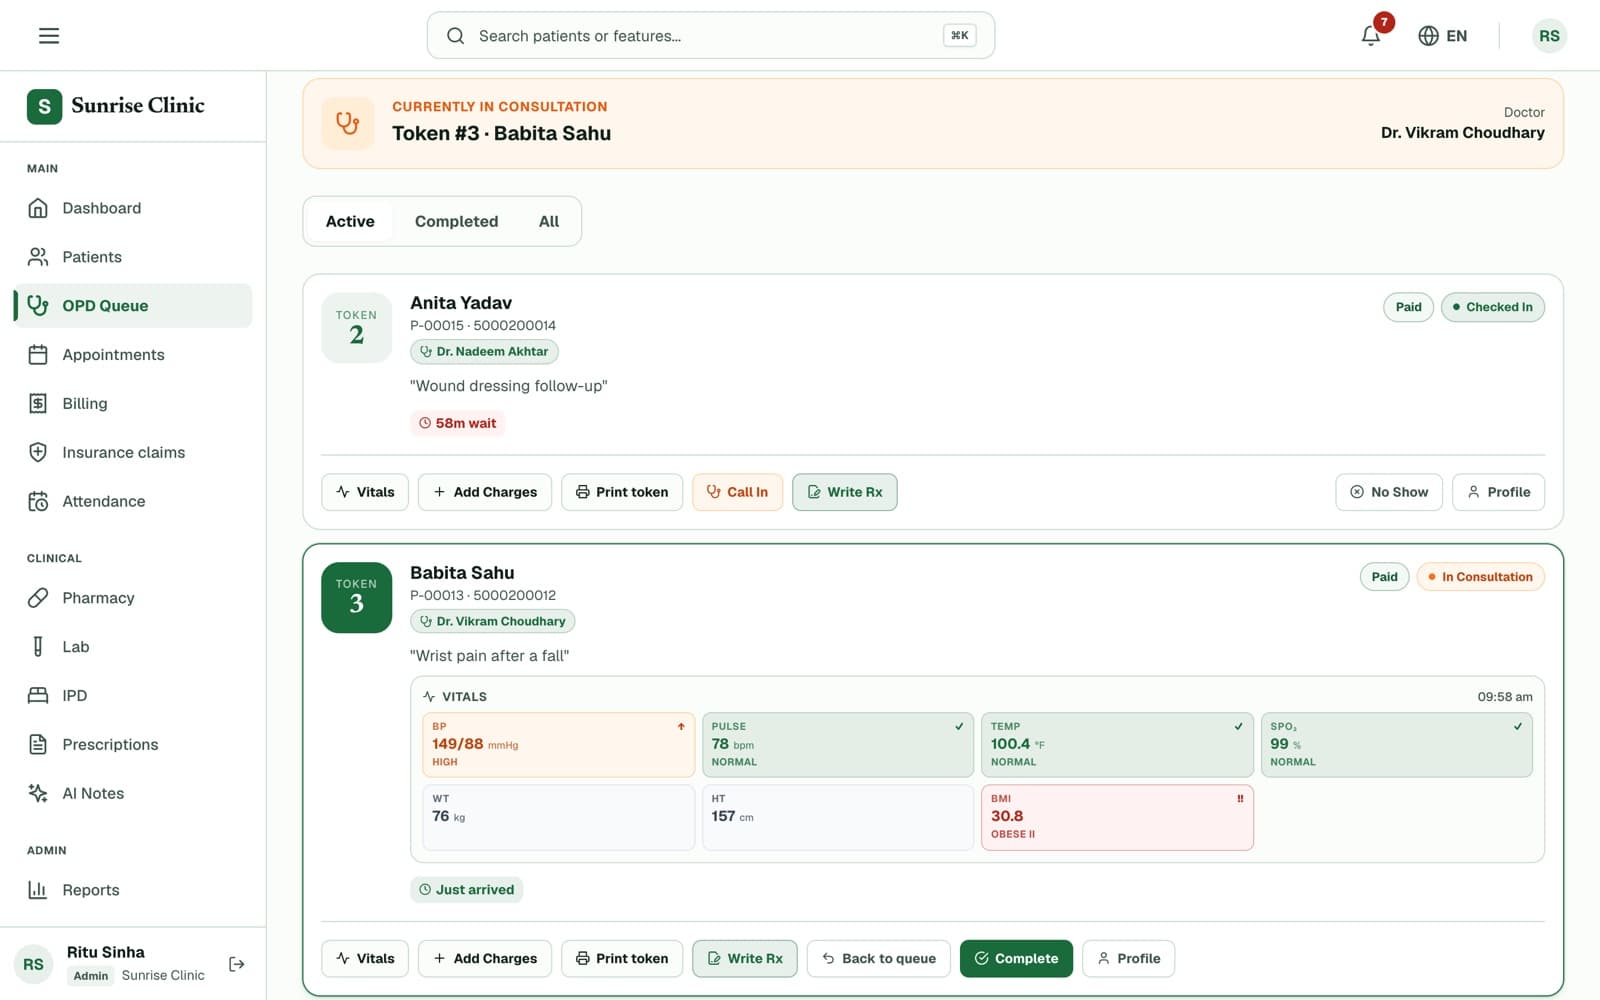
Task: Click the Attendance calendar-clock icon
Action: click(38, 501)
